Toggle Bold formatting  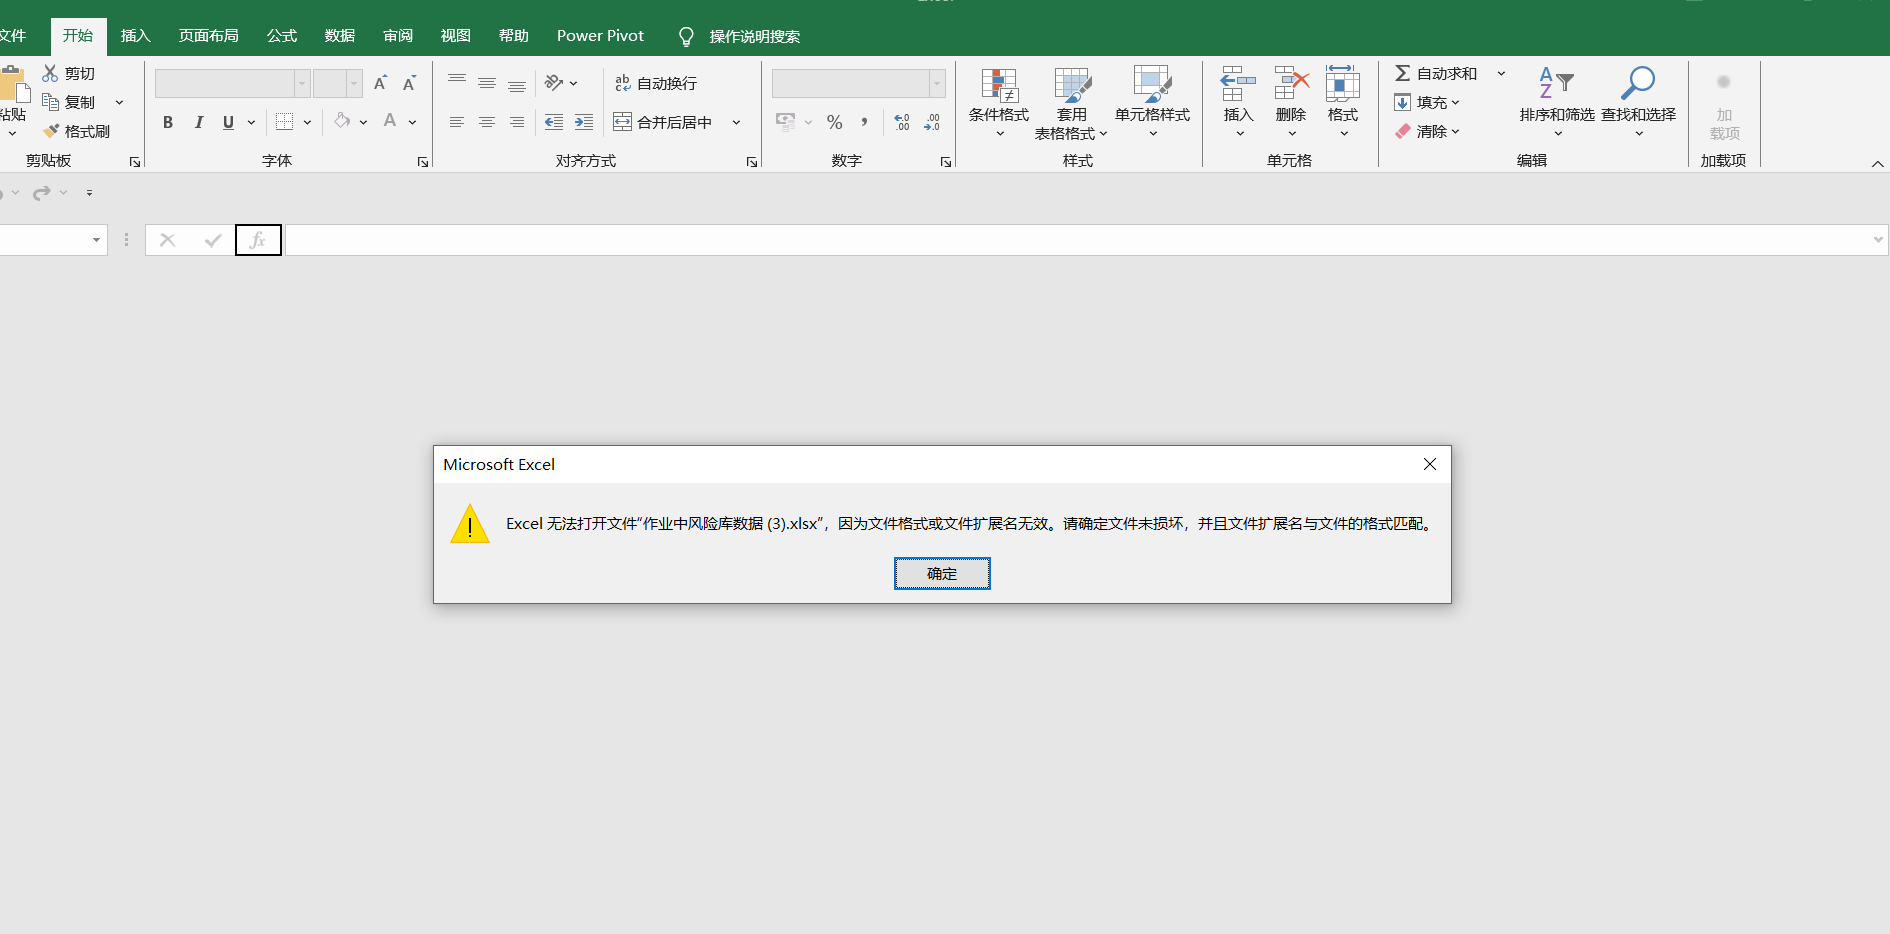(168, 122)
